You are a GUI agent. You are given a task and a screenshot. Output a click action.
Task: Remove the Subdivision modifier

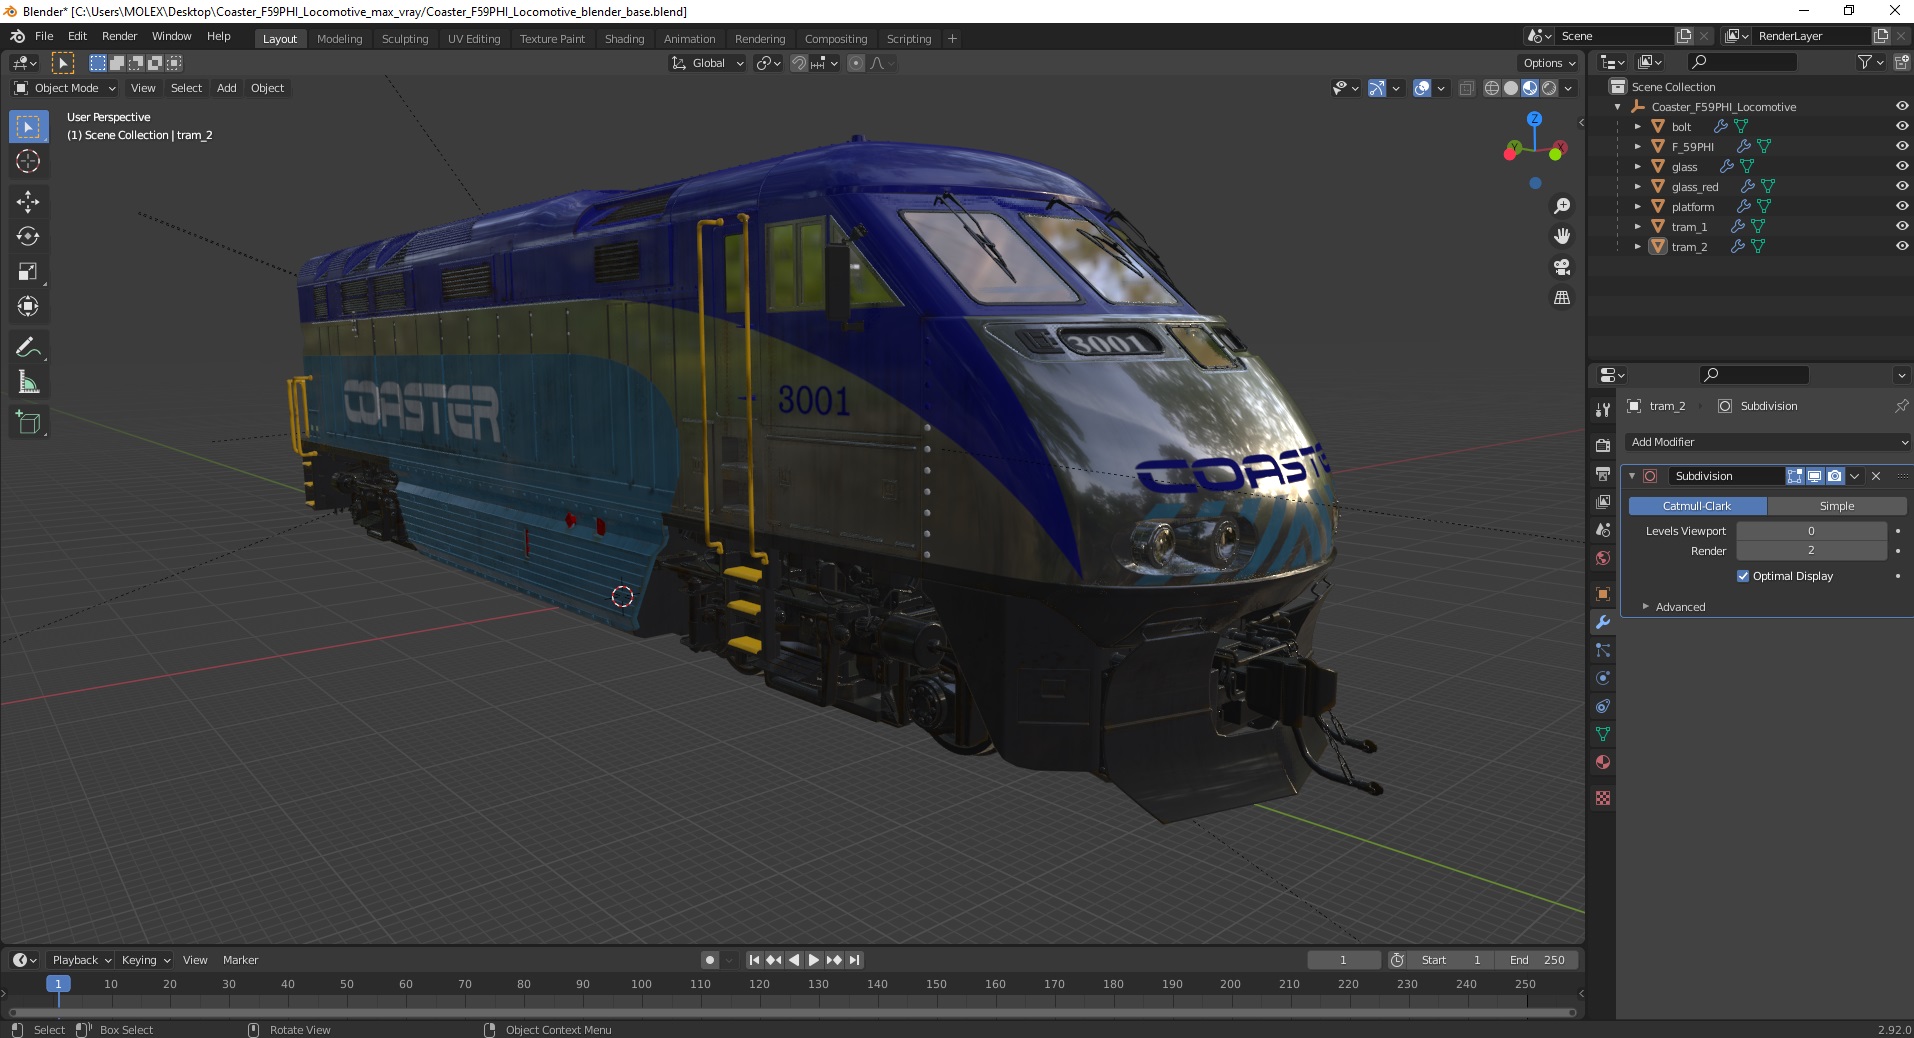[1876, 476]
